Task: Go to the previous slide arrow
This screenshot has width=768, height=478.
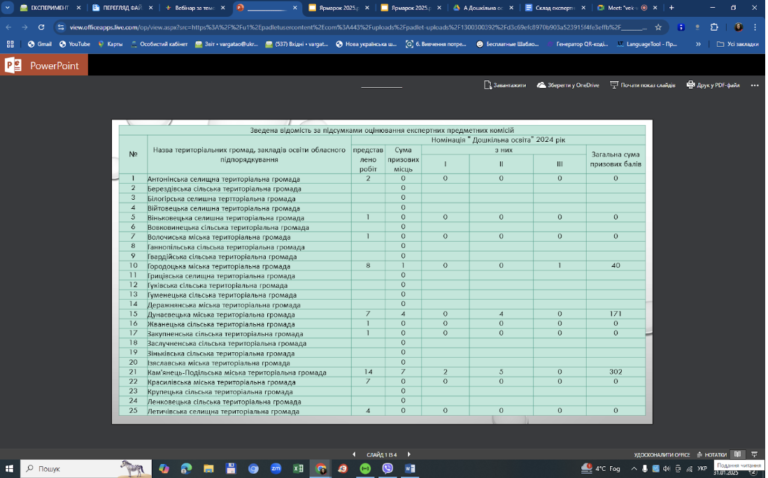Action: pos(354,454)
